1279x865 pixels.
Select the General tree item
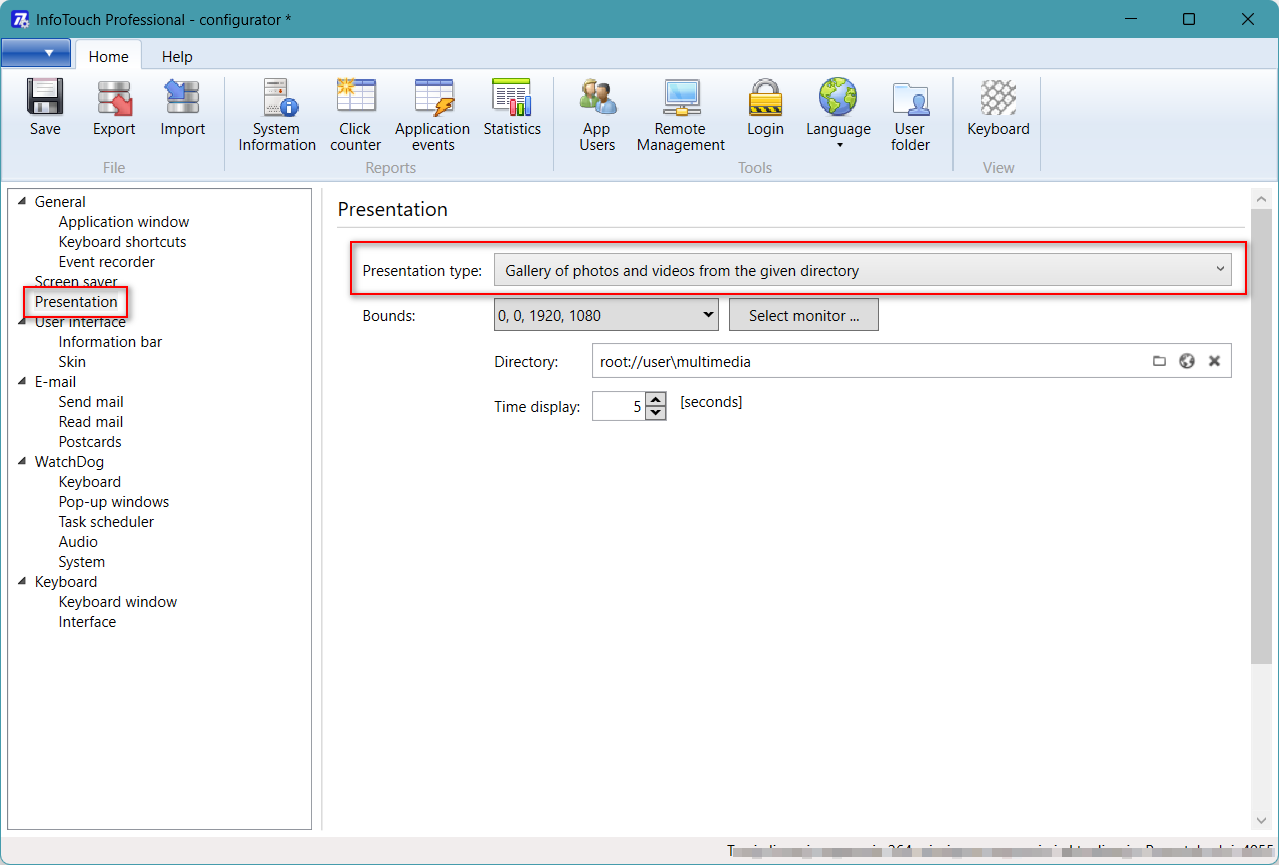tap(60, 201)
